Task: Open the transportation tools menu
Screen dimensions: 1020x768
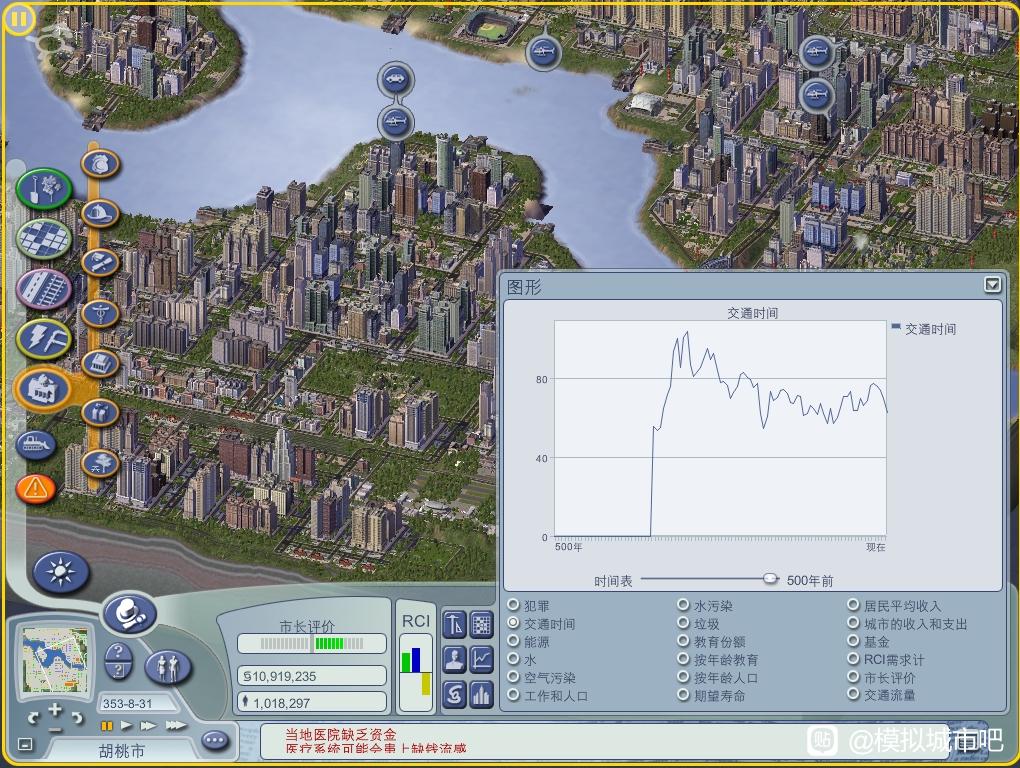Action: coord(44,288)
